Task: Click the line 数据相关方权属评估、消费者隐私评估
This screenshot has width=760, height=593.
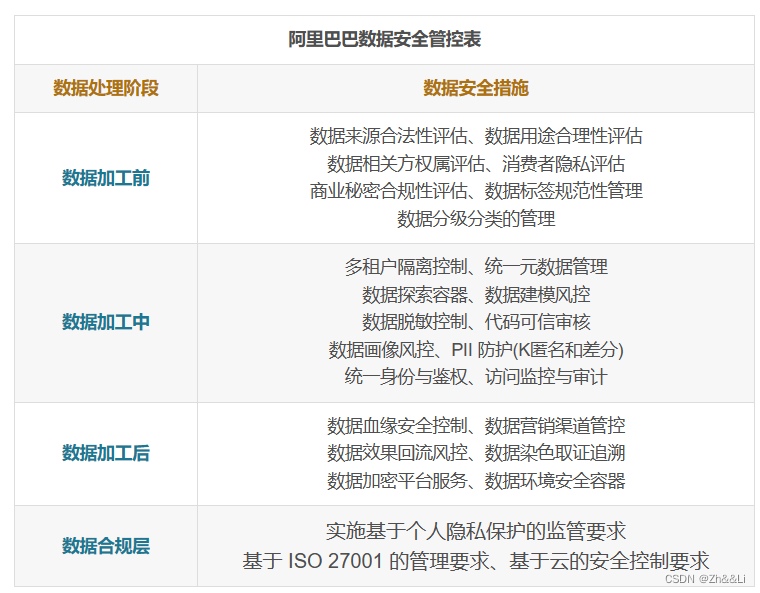Action: [x=476, y=164]
